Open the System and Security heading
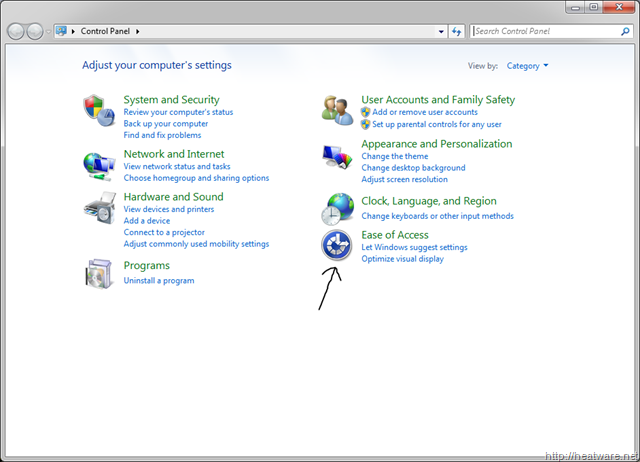This screenshot has height=462, width=640. pyautogui.click(x=171, y=100)
